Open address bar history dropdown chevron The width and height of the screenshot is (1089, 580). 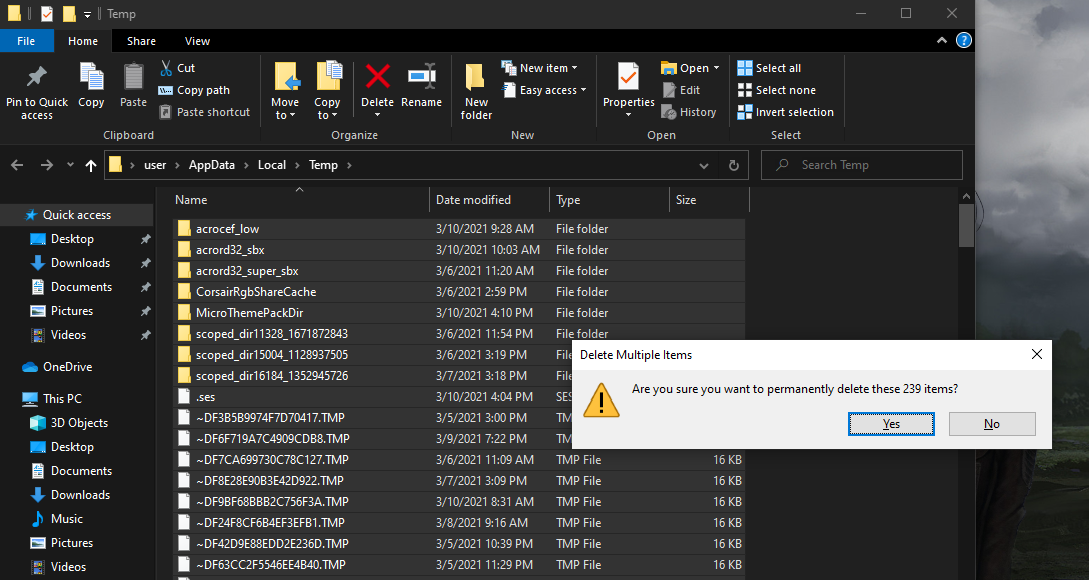coord(706,165)
